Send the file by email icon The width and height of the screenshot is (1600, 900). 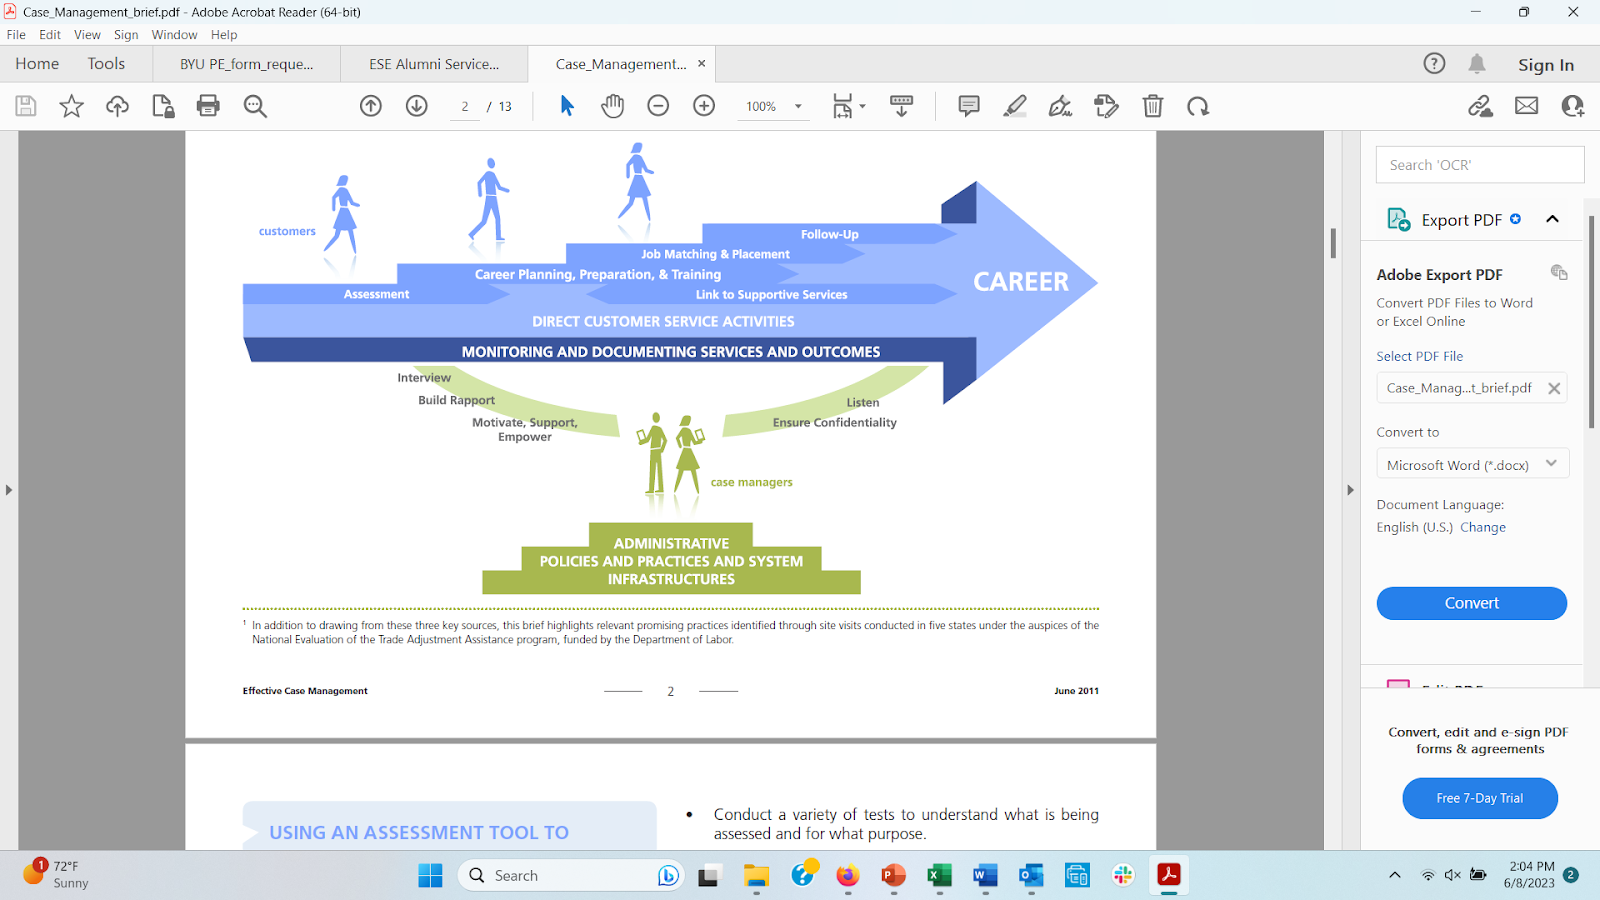pyautogui.click(x=1527, y=106)
